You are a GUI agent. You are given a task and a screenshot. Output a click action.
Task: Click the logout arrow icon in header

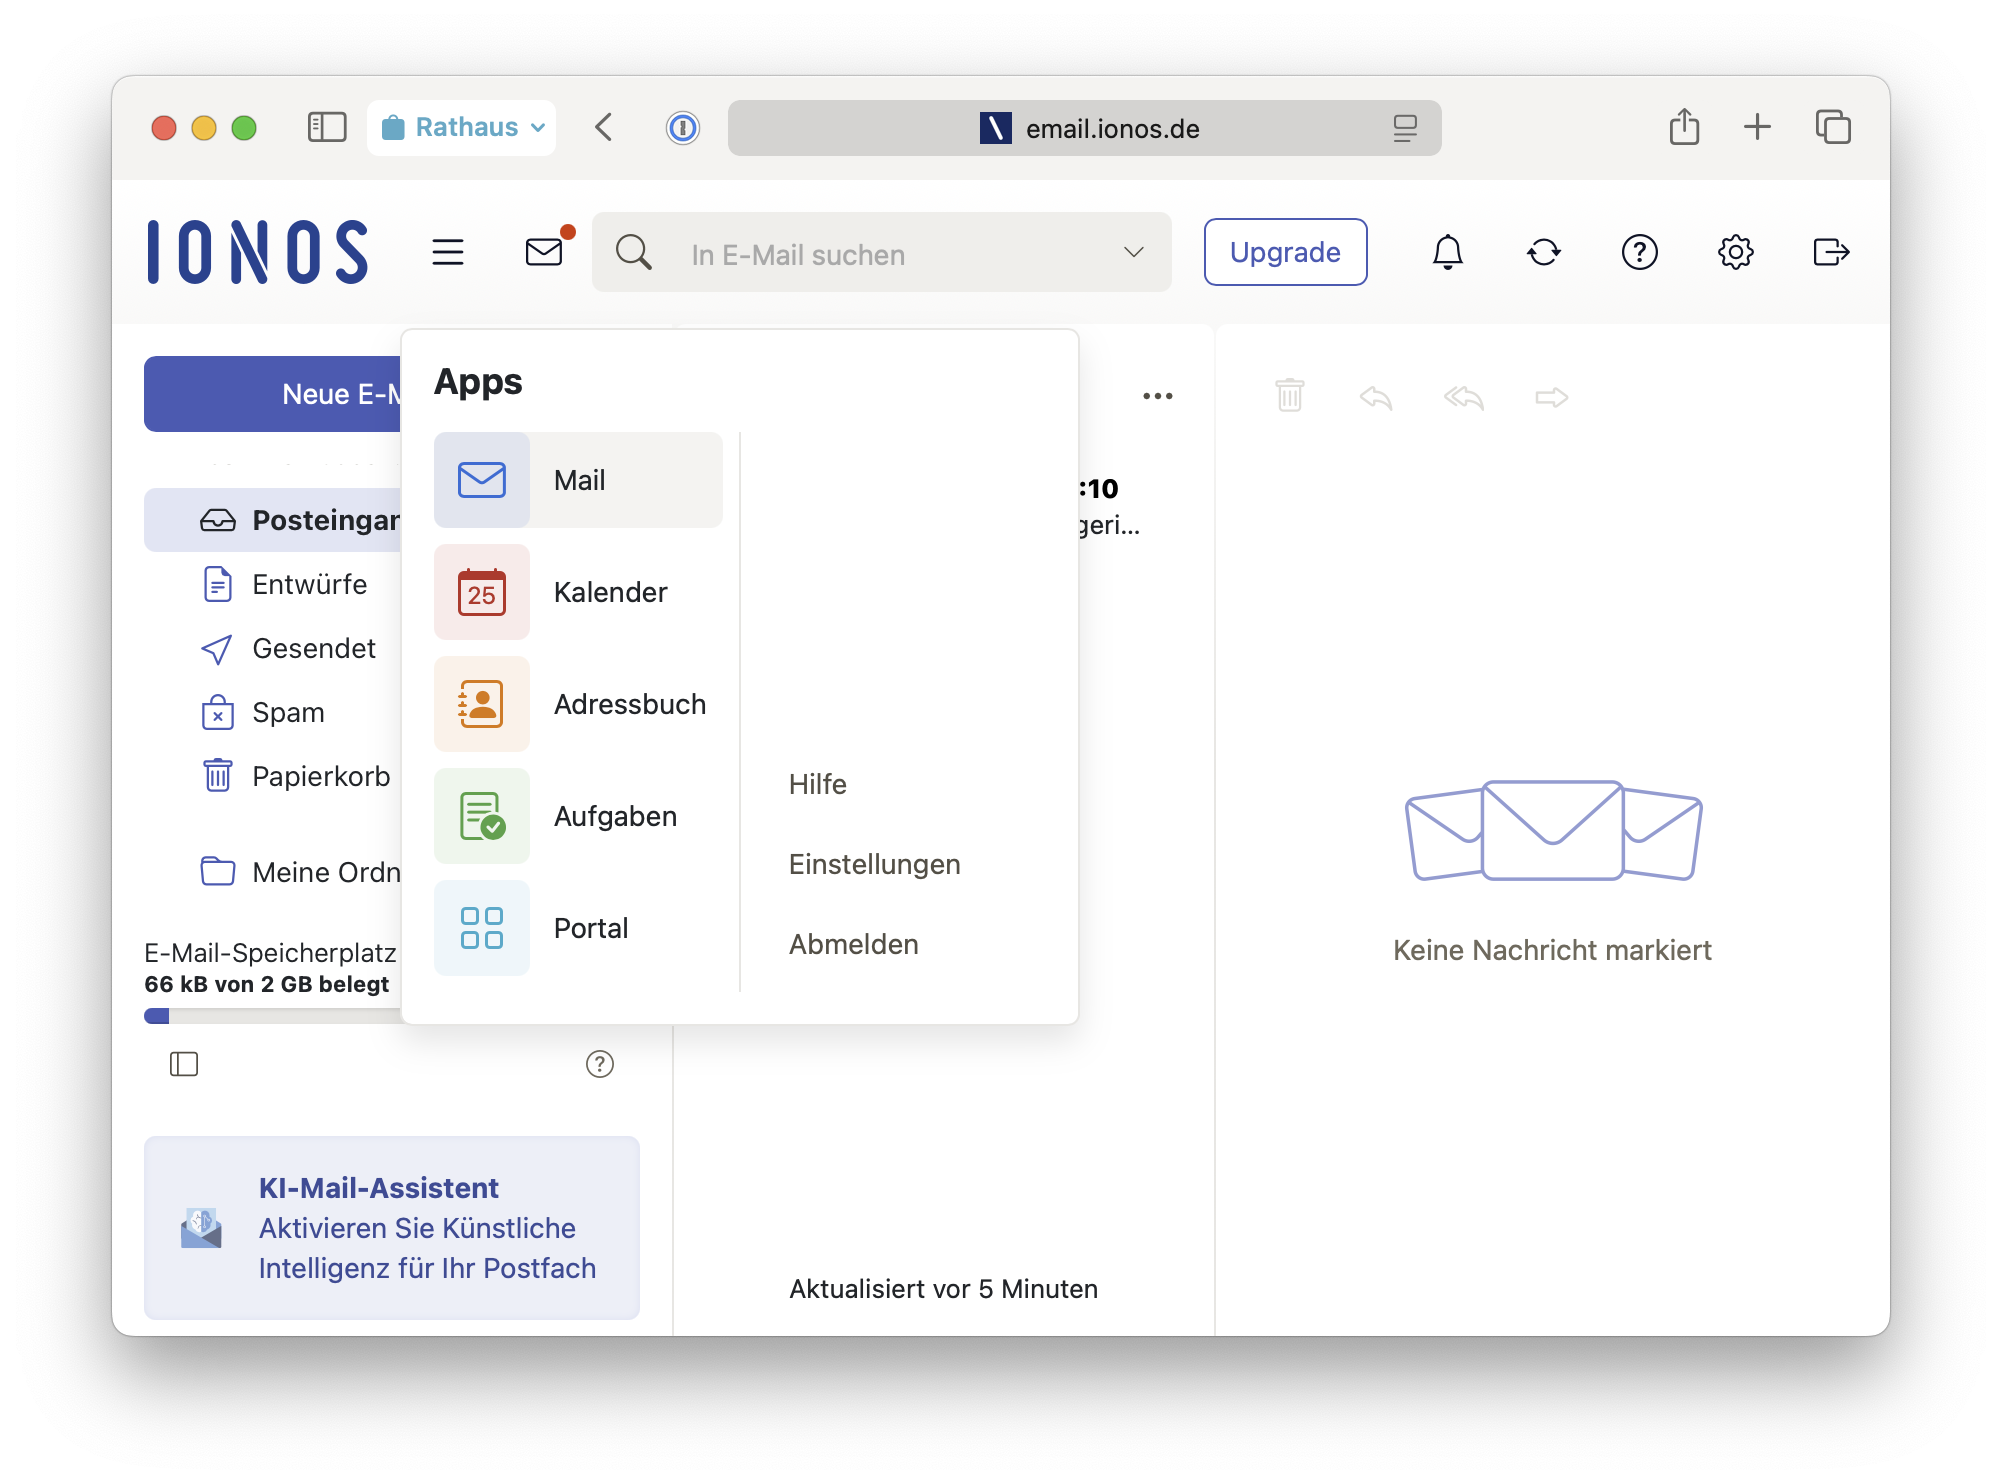[1830, 252]
